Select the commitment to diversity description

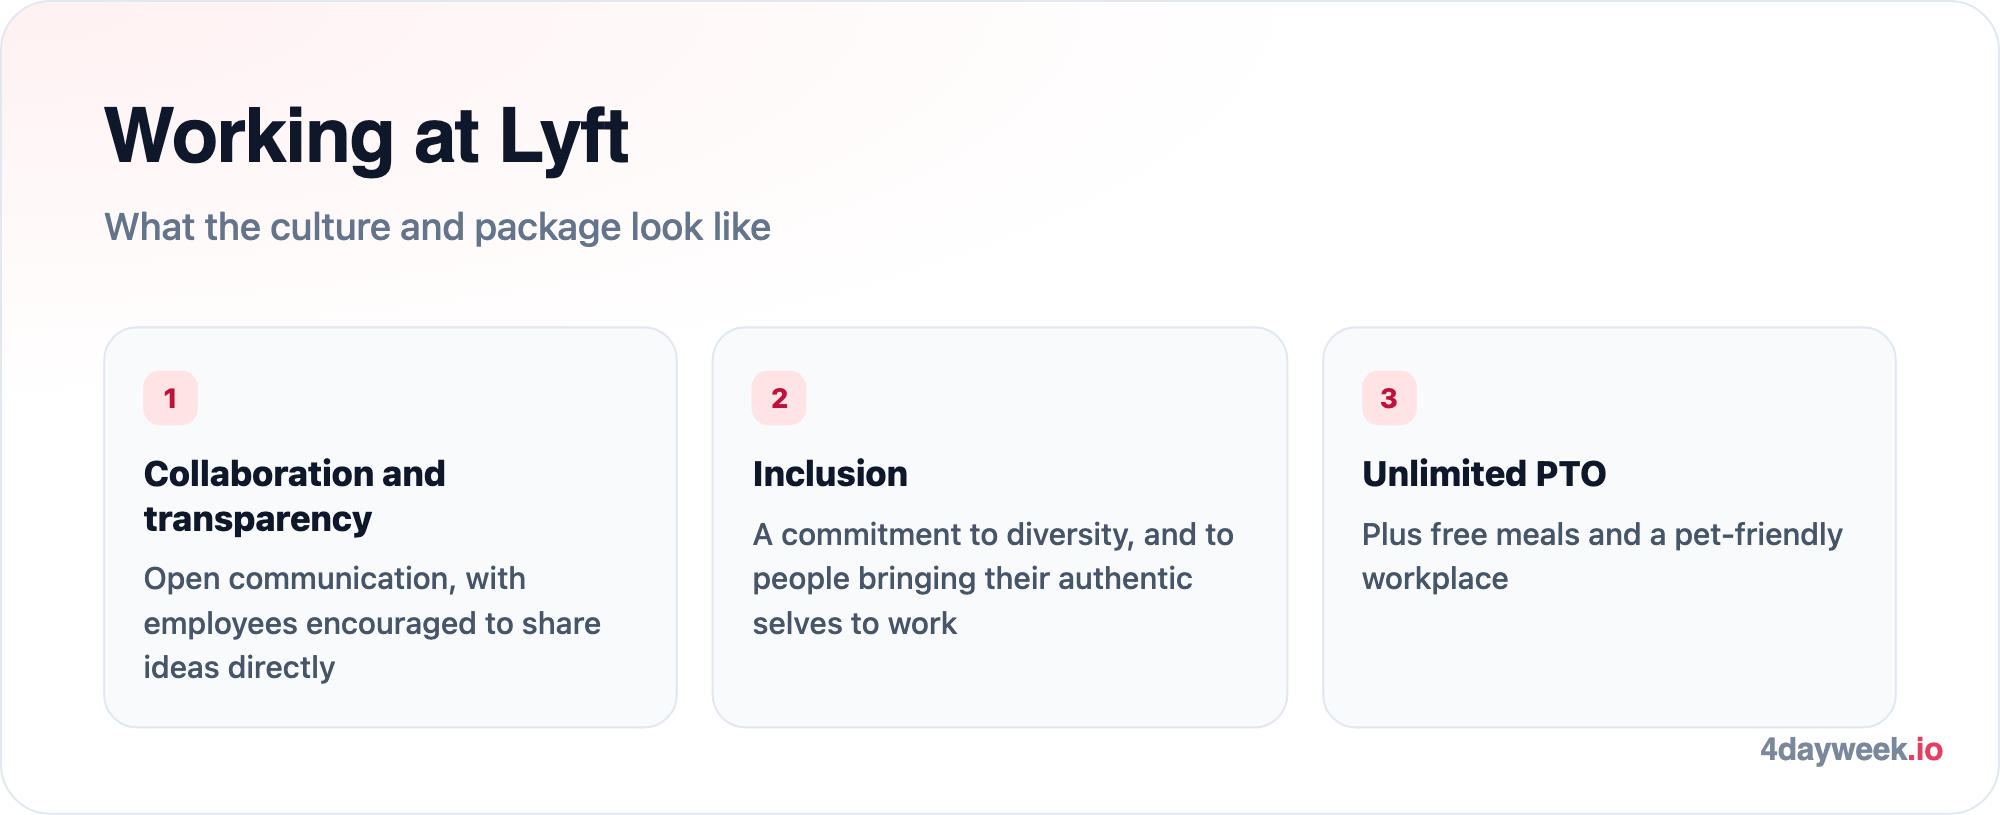pos(993,579)
